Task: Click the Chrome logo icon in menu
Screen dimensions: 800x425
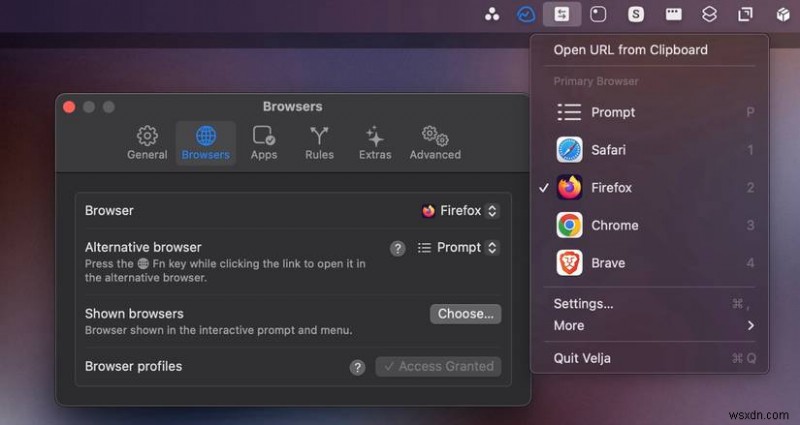Action: pos(569,226)
